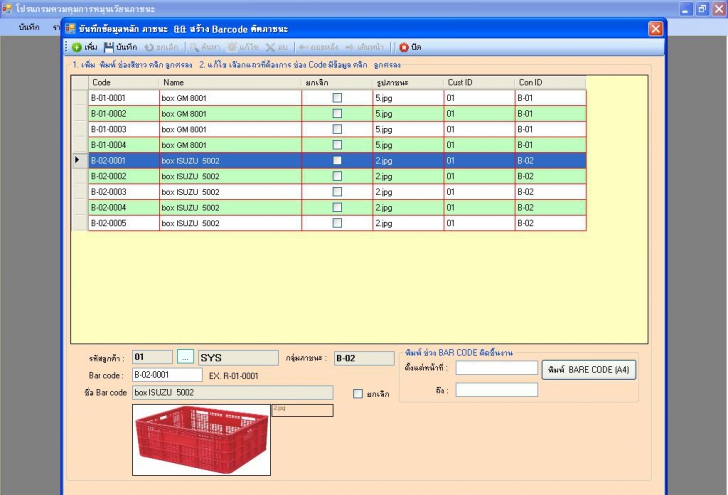Image resolution: width=728 pixels, height=495 pixels.
Task: Click the starting page number field
Action: click(x=496, y=368)
